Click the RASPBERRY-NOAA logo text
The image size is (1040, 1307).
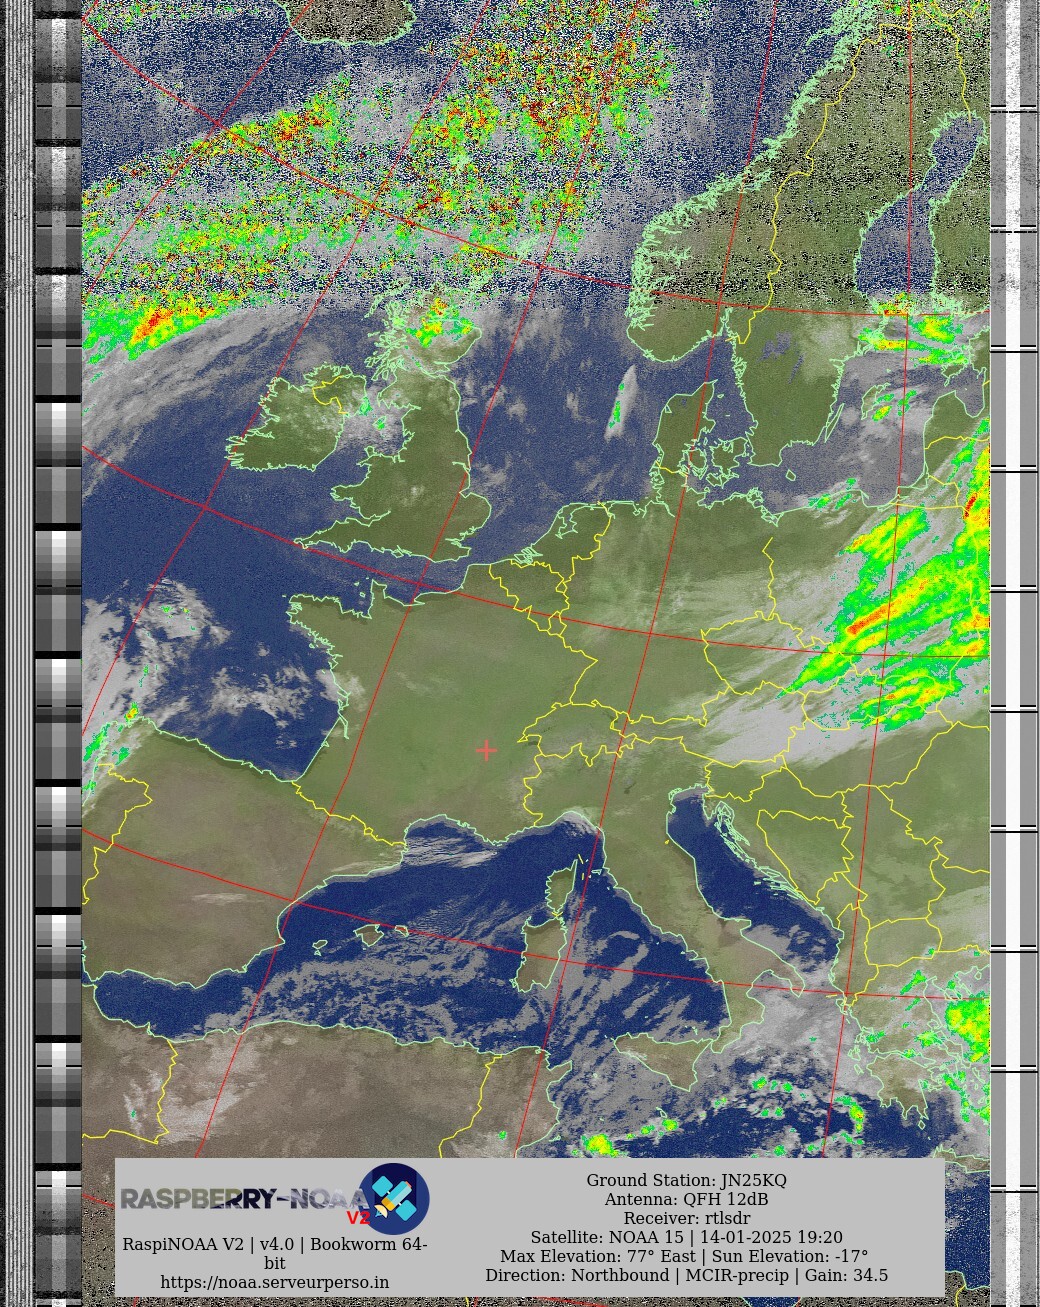click(240, 1198)
